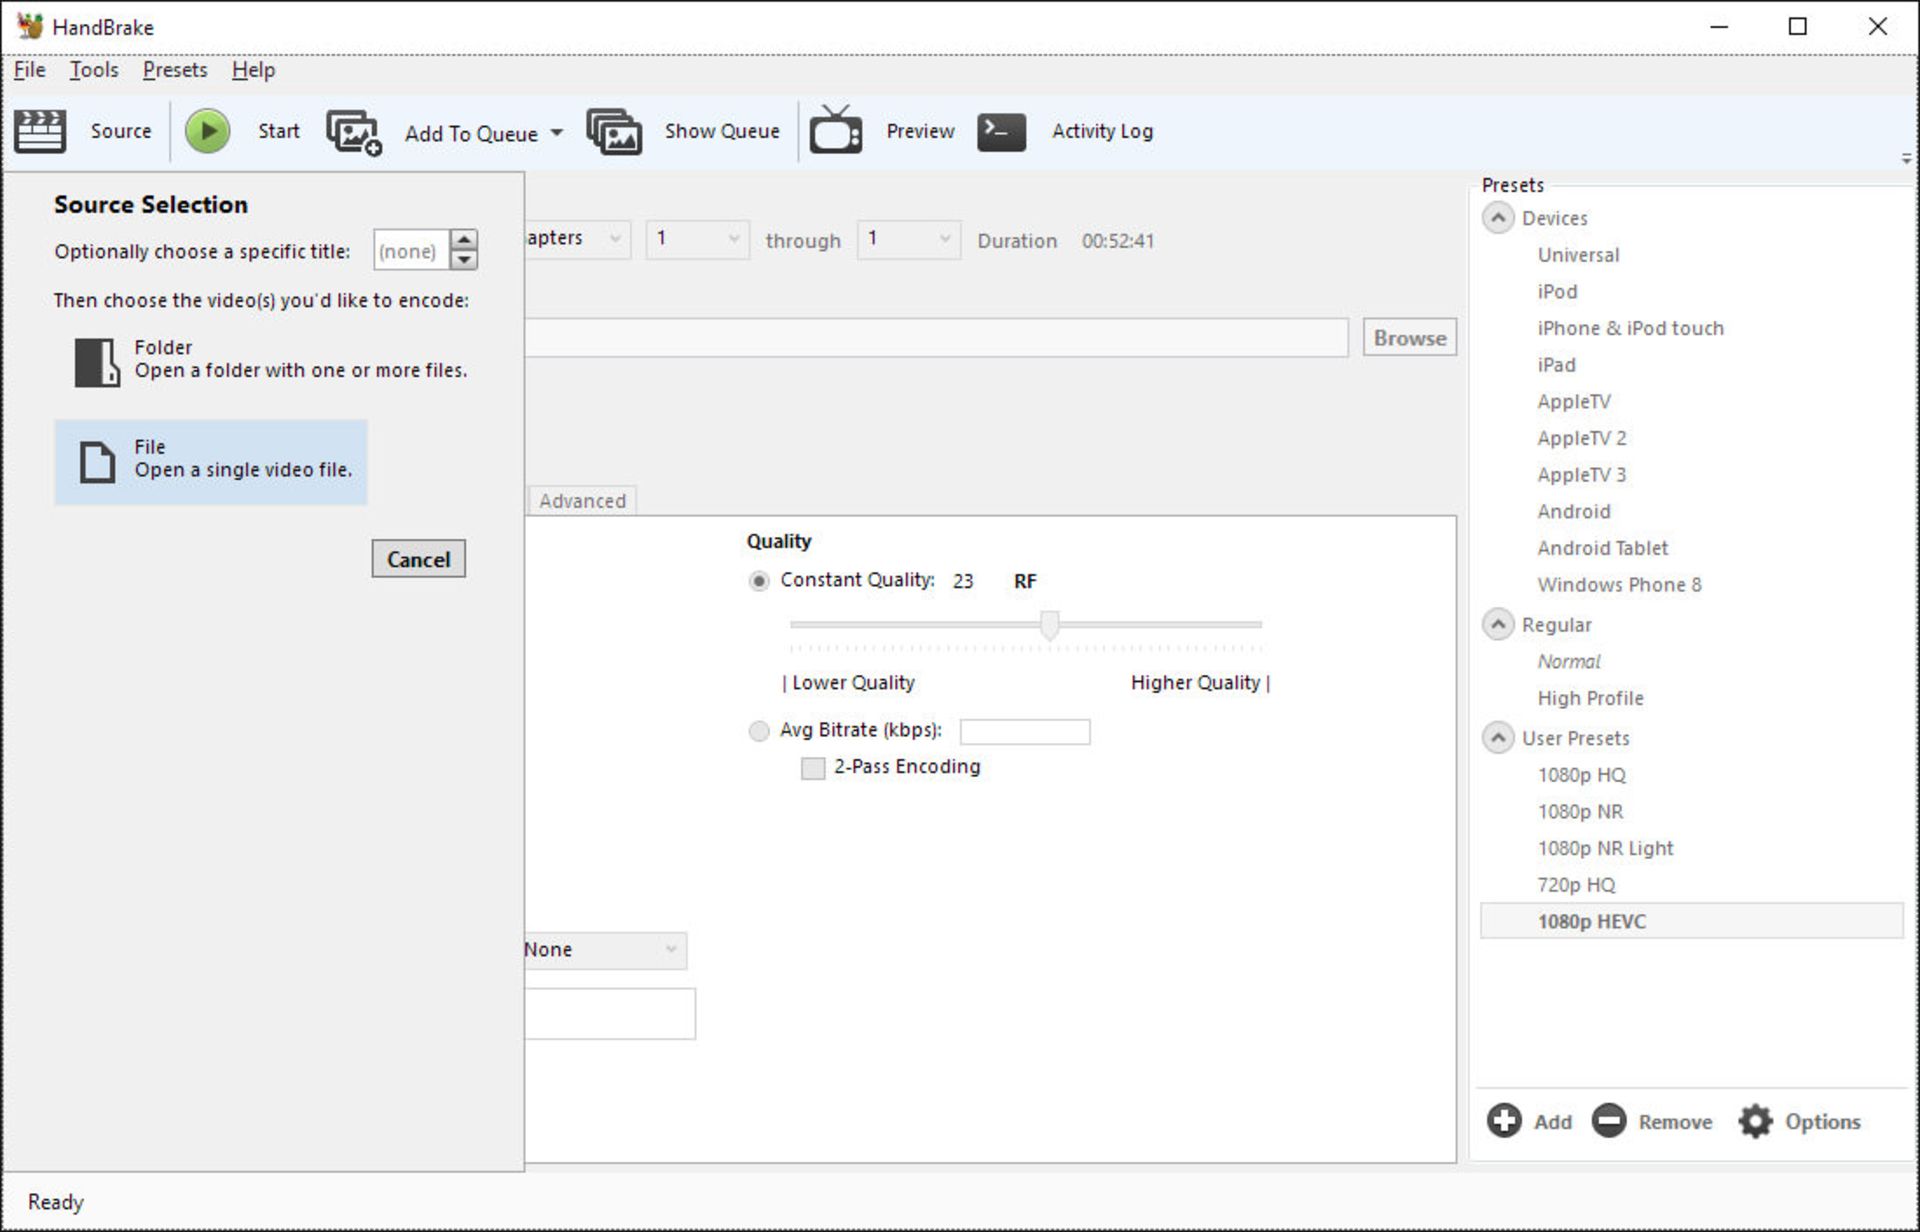Click the Cancel button

tap(418, 559)
